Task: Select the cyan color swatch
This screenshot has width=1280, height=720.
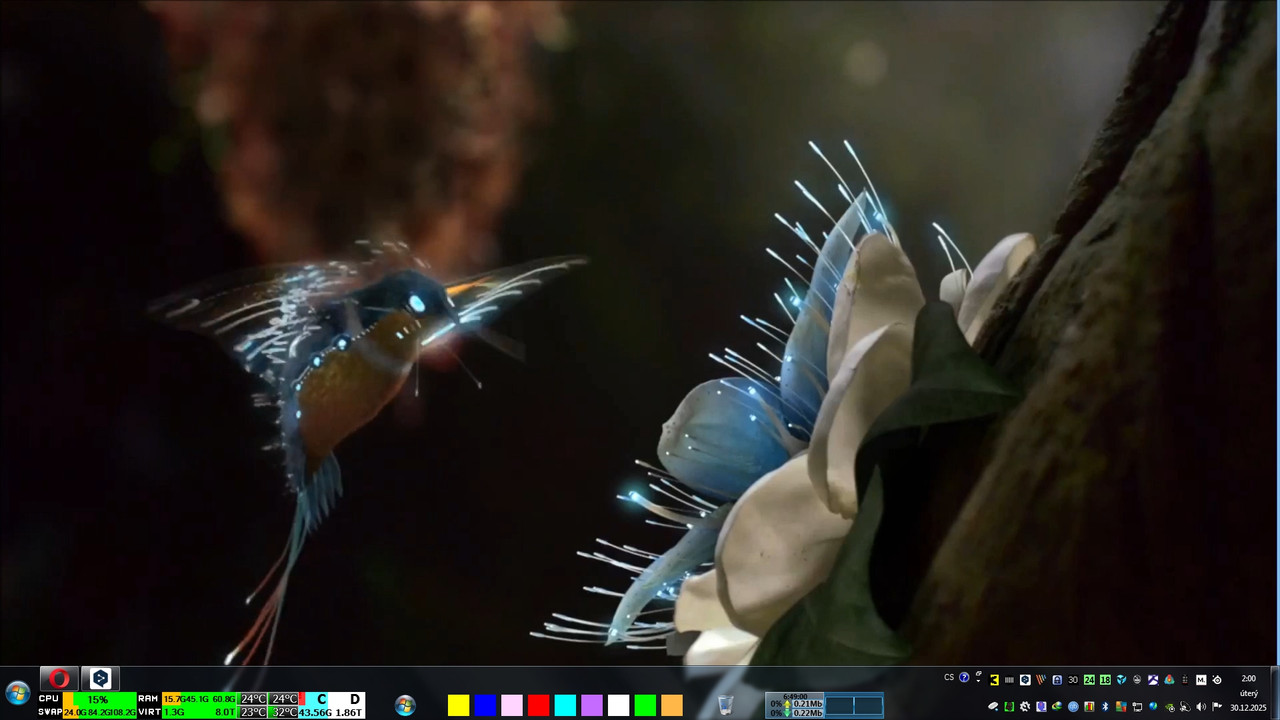Action: coord(565,705)
